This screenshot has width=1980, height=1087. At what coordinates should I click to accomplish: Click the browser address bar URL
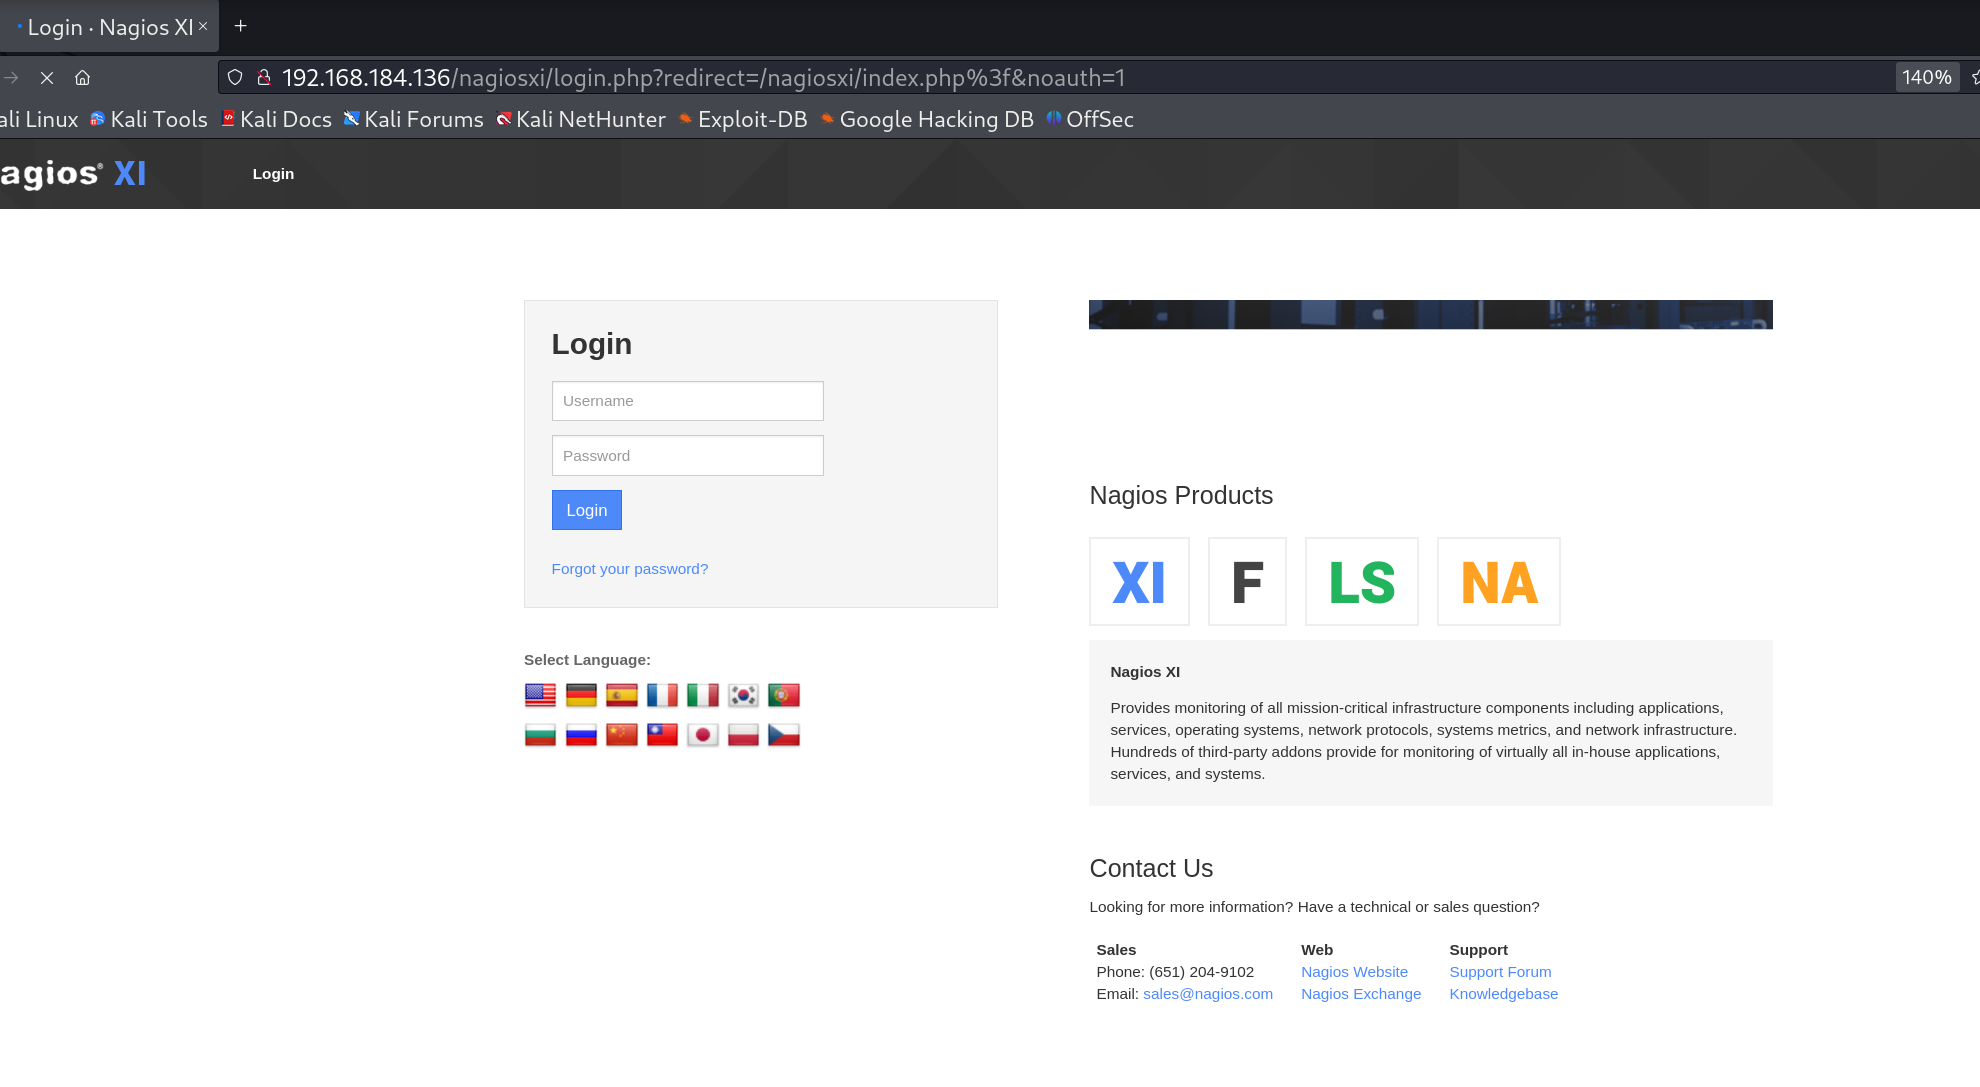pos(704,78)
